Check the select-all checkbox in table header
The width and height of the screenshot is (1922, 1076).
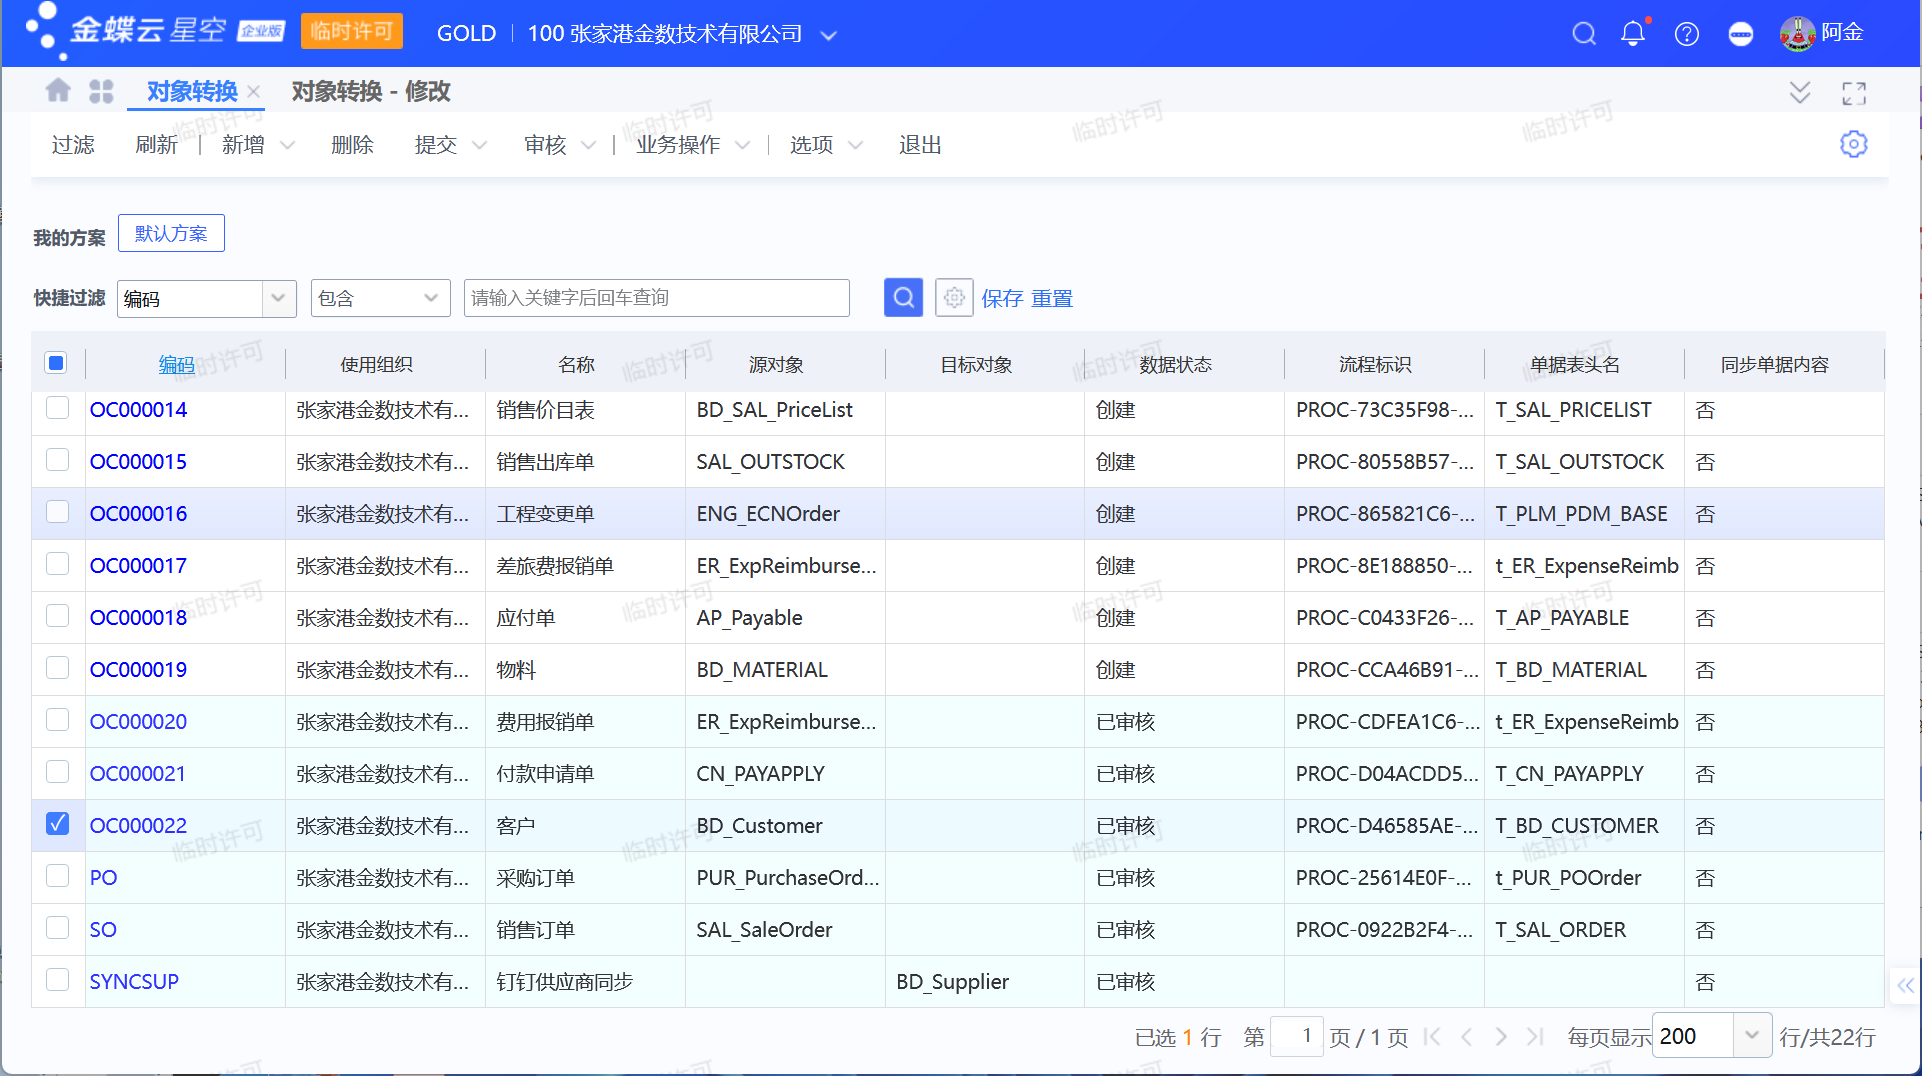tap(56, 363)
